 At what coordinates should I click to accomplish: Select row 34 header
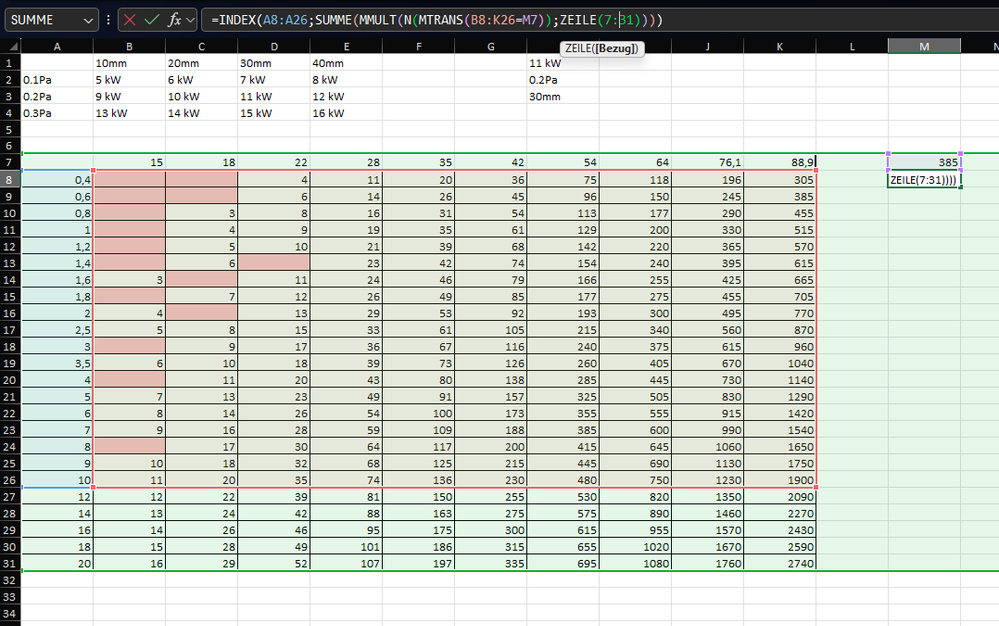coord(10,613)
